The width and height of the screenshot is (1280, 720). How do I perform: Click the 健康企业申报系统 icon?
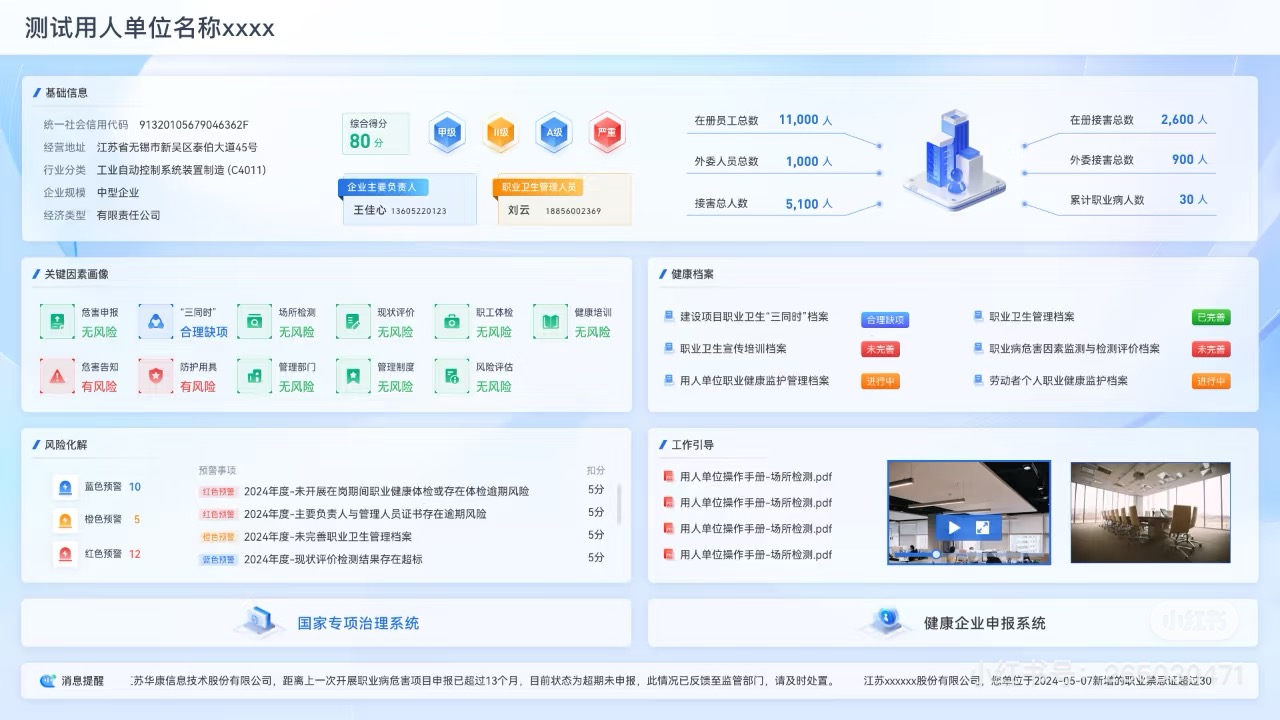886,622
